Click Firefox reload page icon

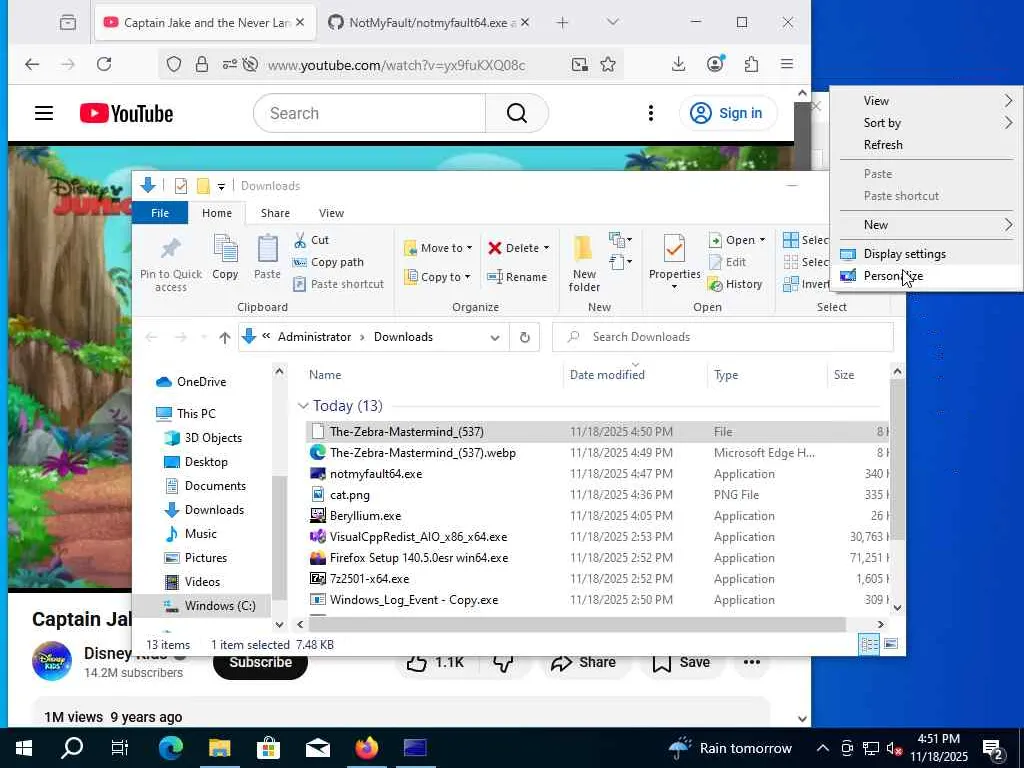click(x=104, y=64)
